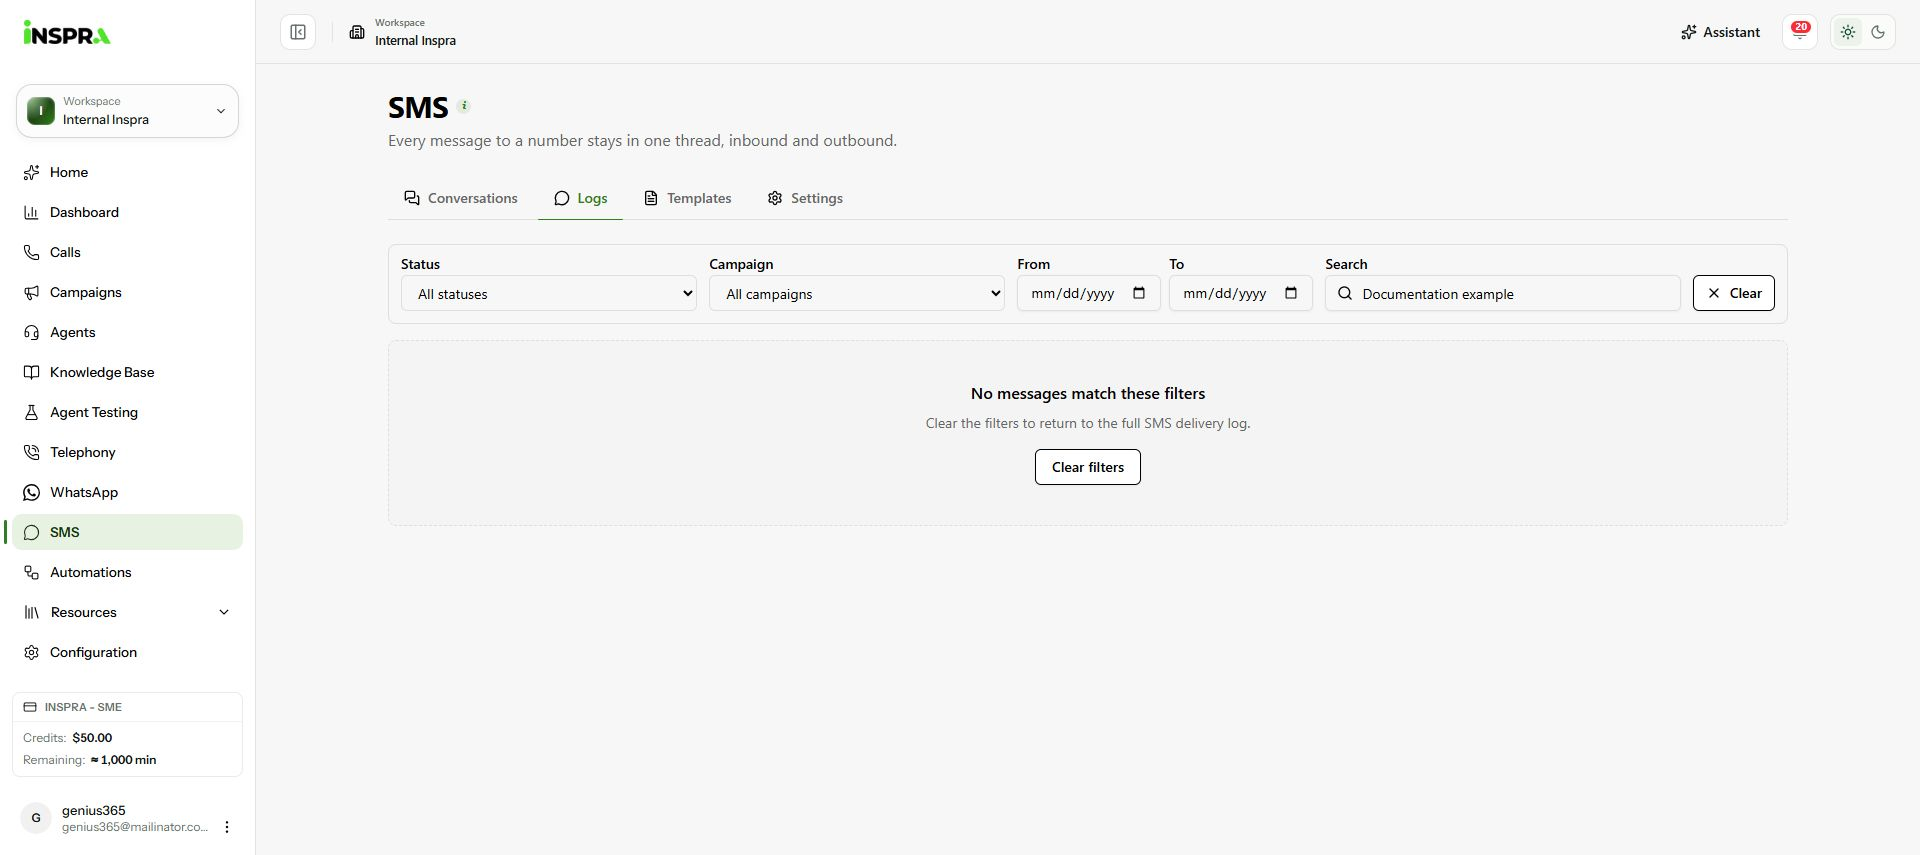The image size is (1920, 855).
Task: Collapse the sidebar panel toggle
Action: 298,32
